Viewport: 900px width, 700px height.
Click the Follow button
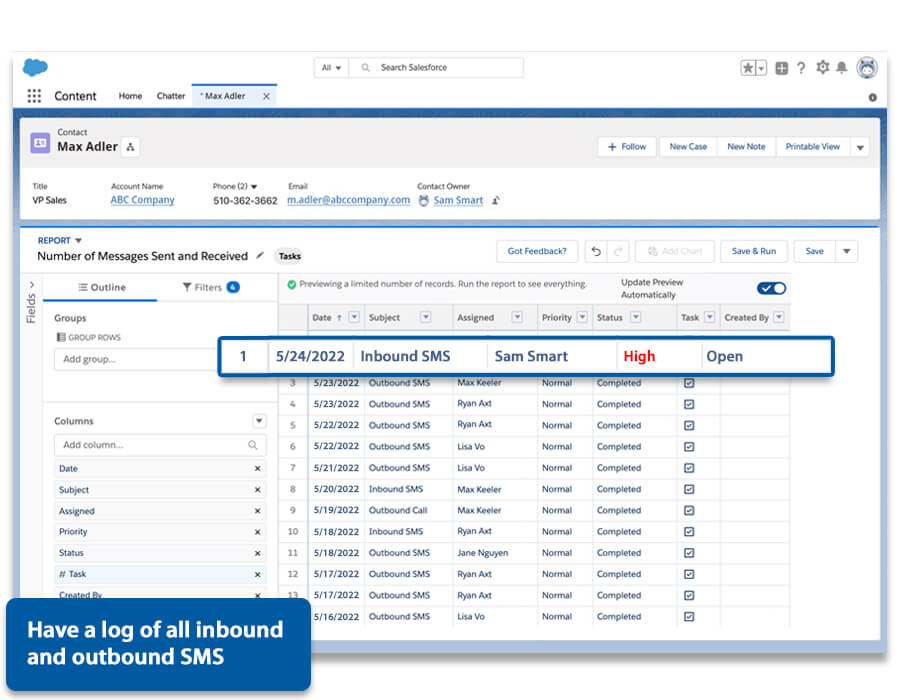(627, 147)
